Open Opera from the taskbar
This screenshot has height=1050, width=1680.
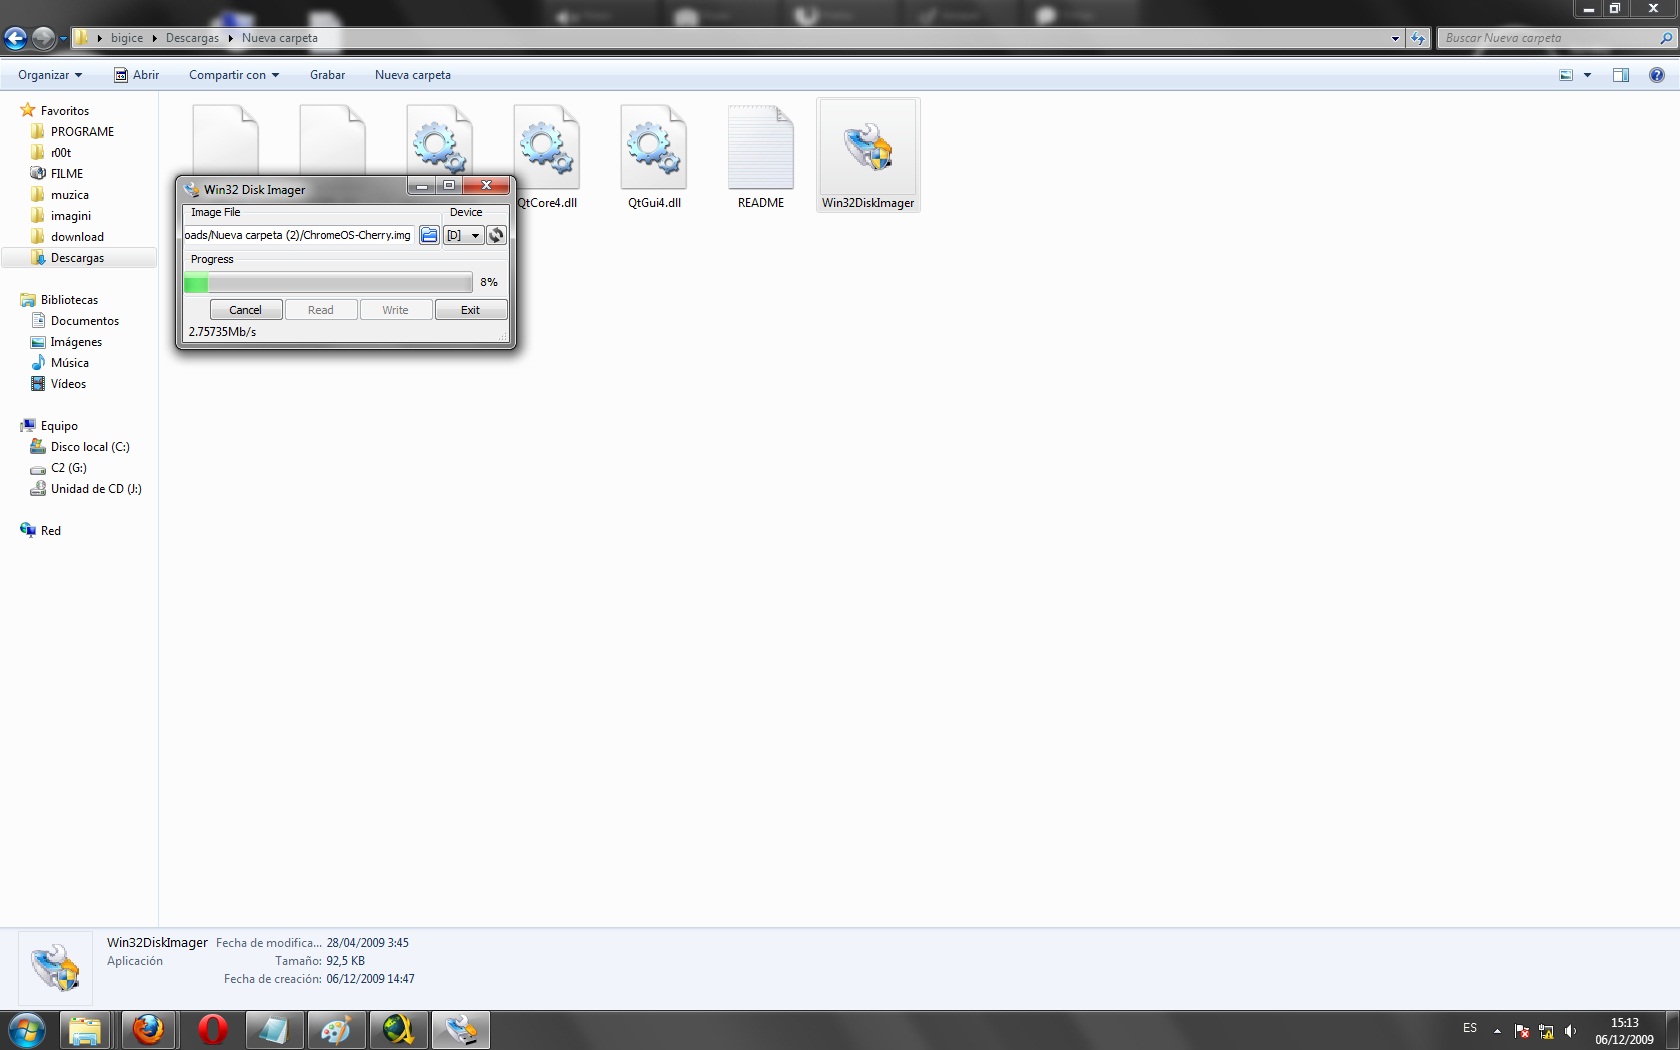212,1029
